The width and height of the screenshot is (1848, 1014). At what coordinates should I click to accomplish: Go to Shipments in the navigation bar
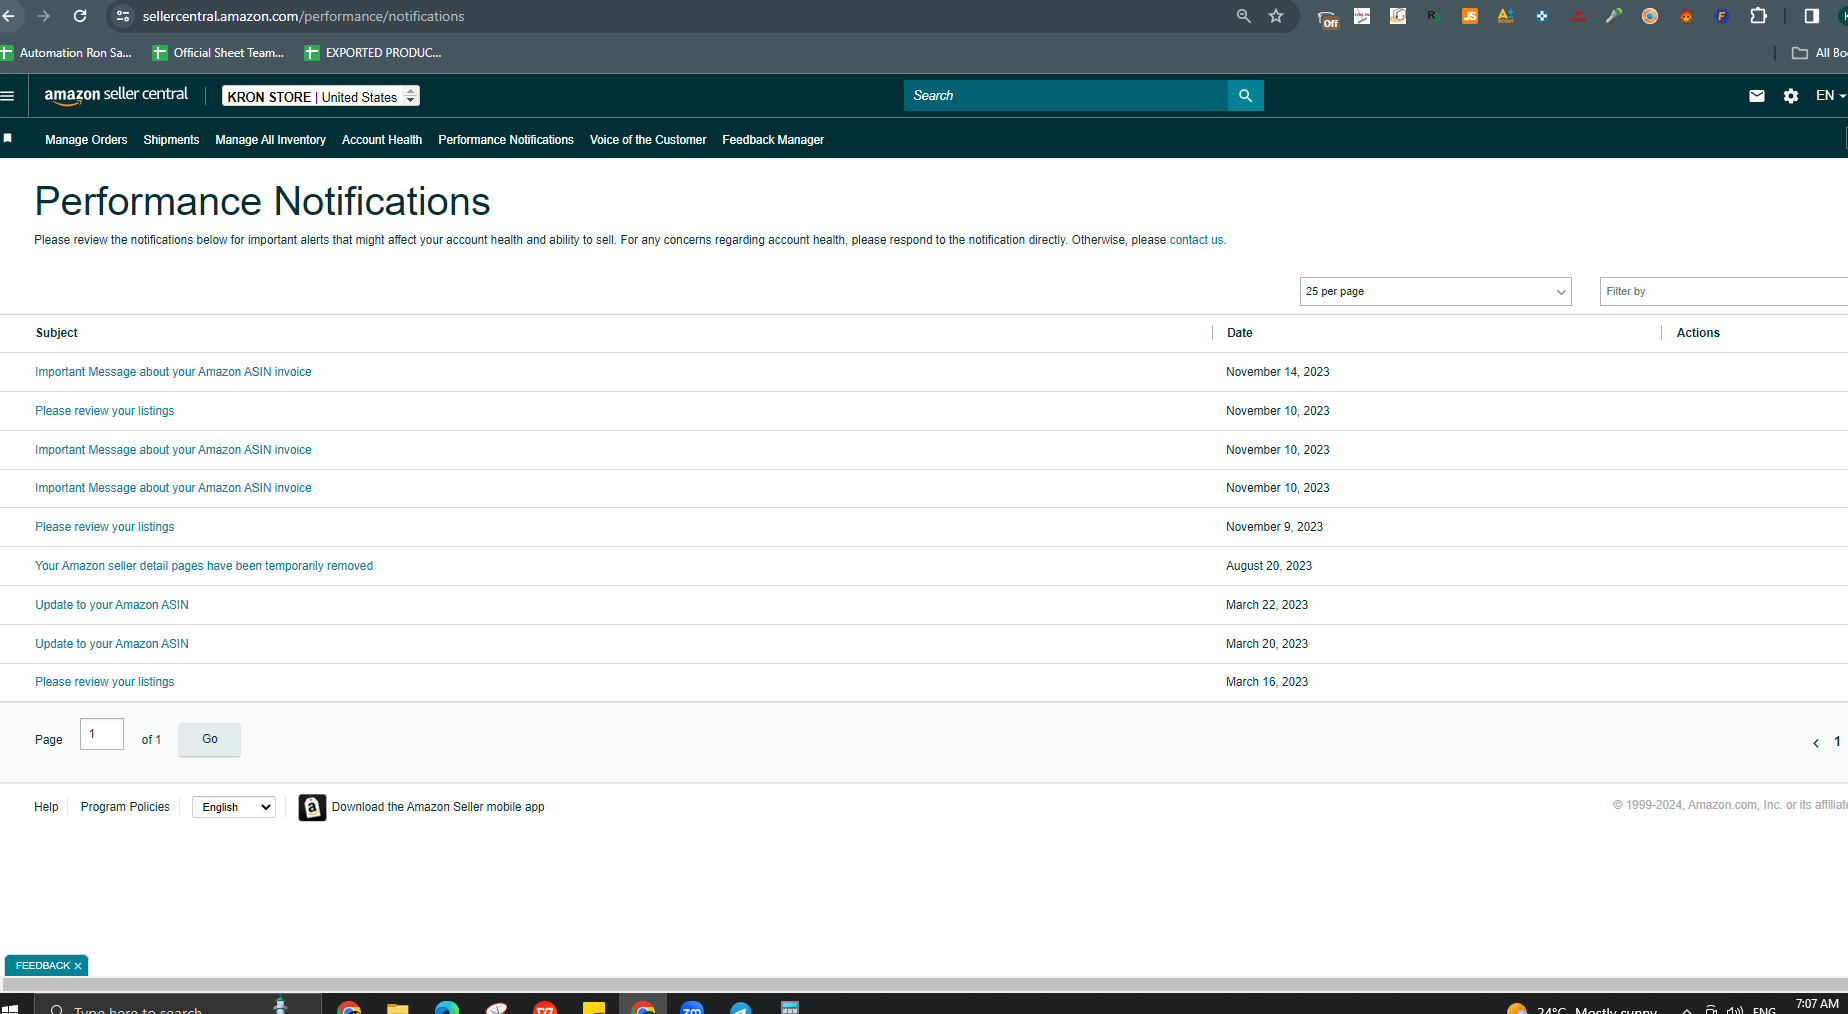(171, 140)
